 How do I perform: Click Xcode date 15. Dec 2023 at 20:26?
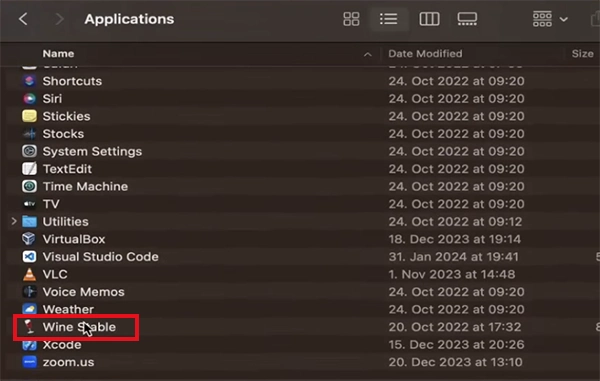(456, 345)
